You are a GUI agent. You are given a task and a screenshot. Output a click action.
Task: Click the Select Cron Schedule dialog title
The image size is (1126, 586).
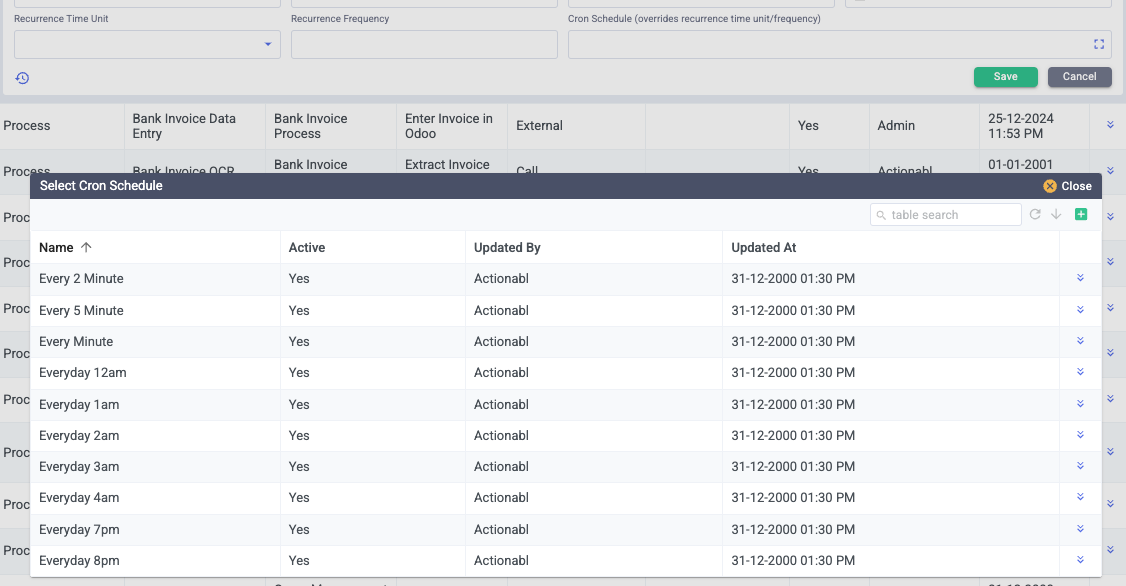pyautogui.click(x=101, y=185)
